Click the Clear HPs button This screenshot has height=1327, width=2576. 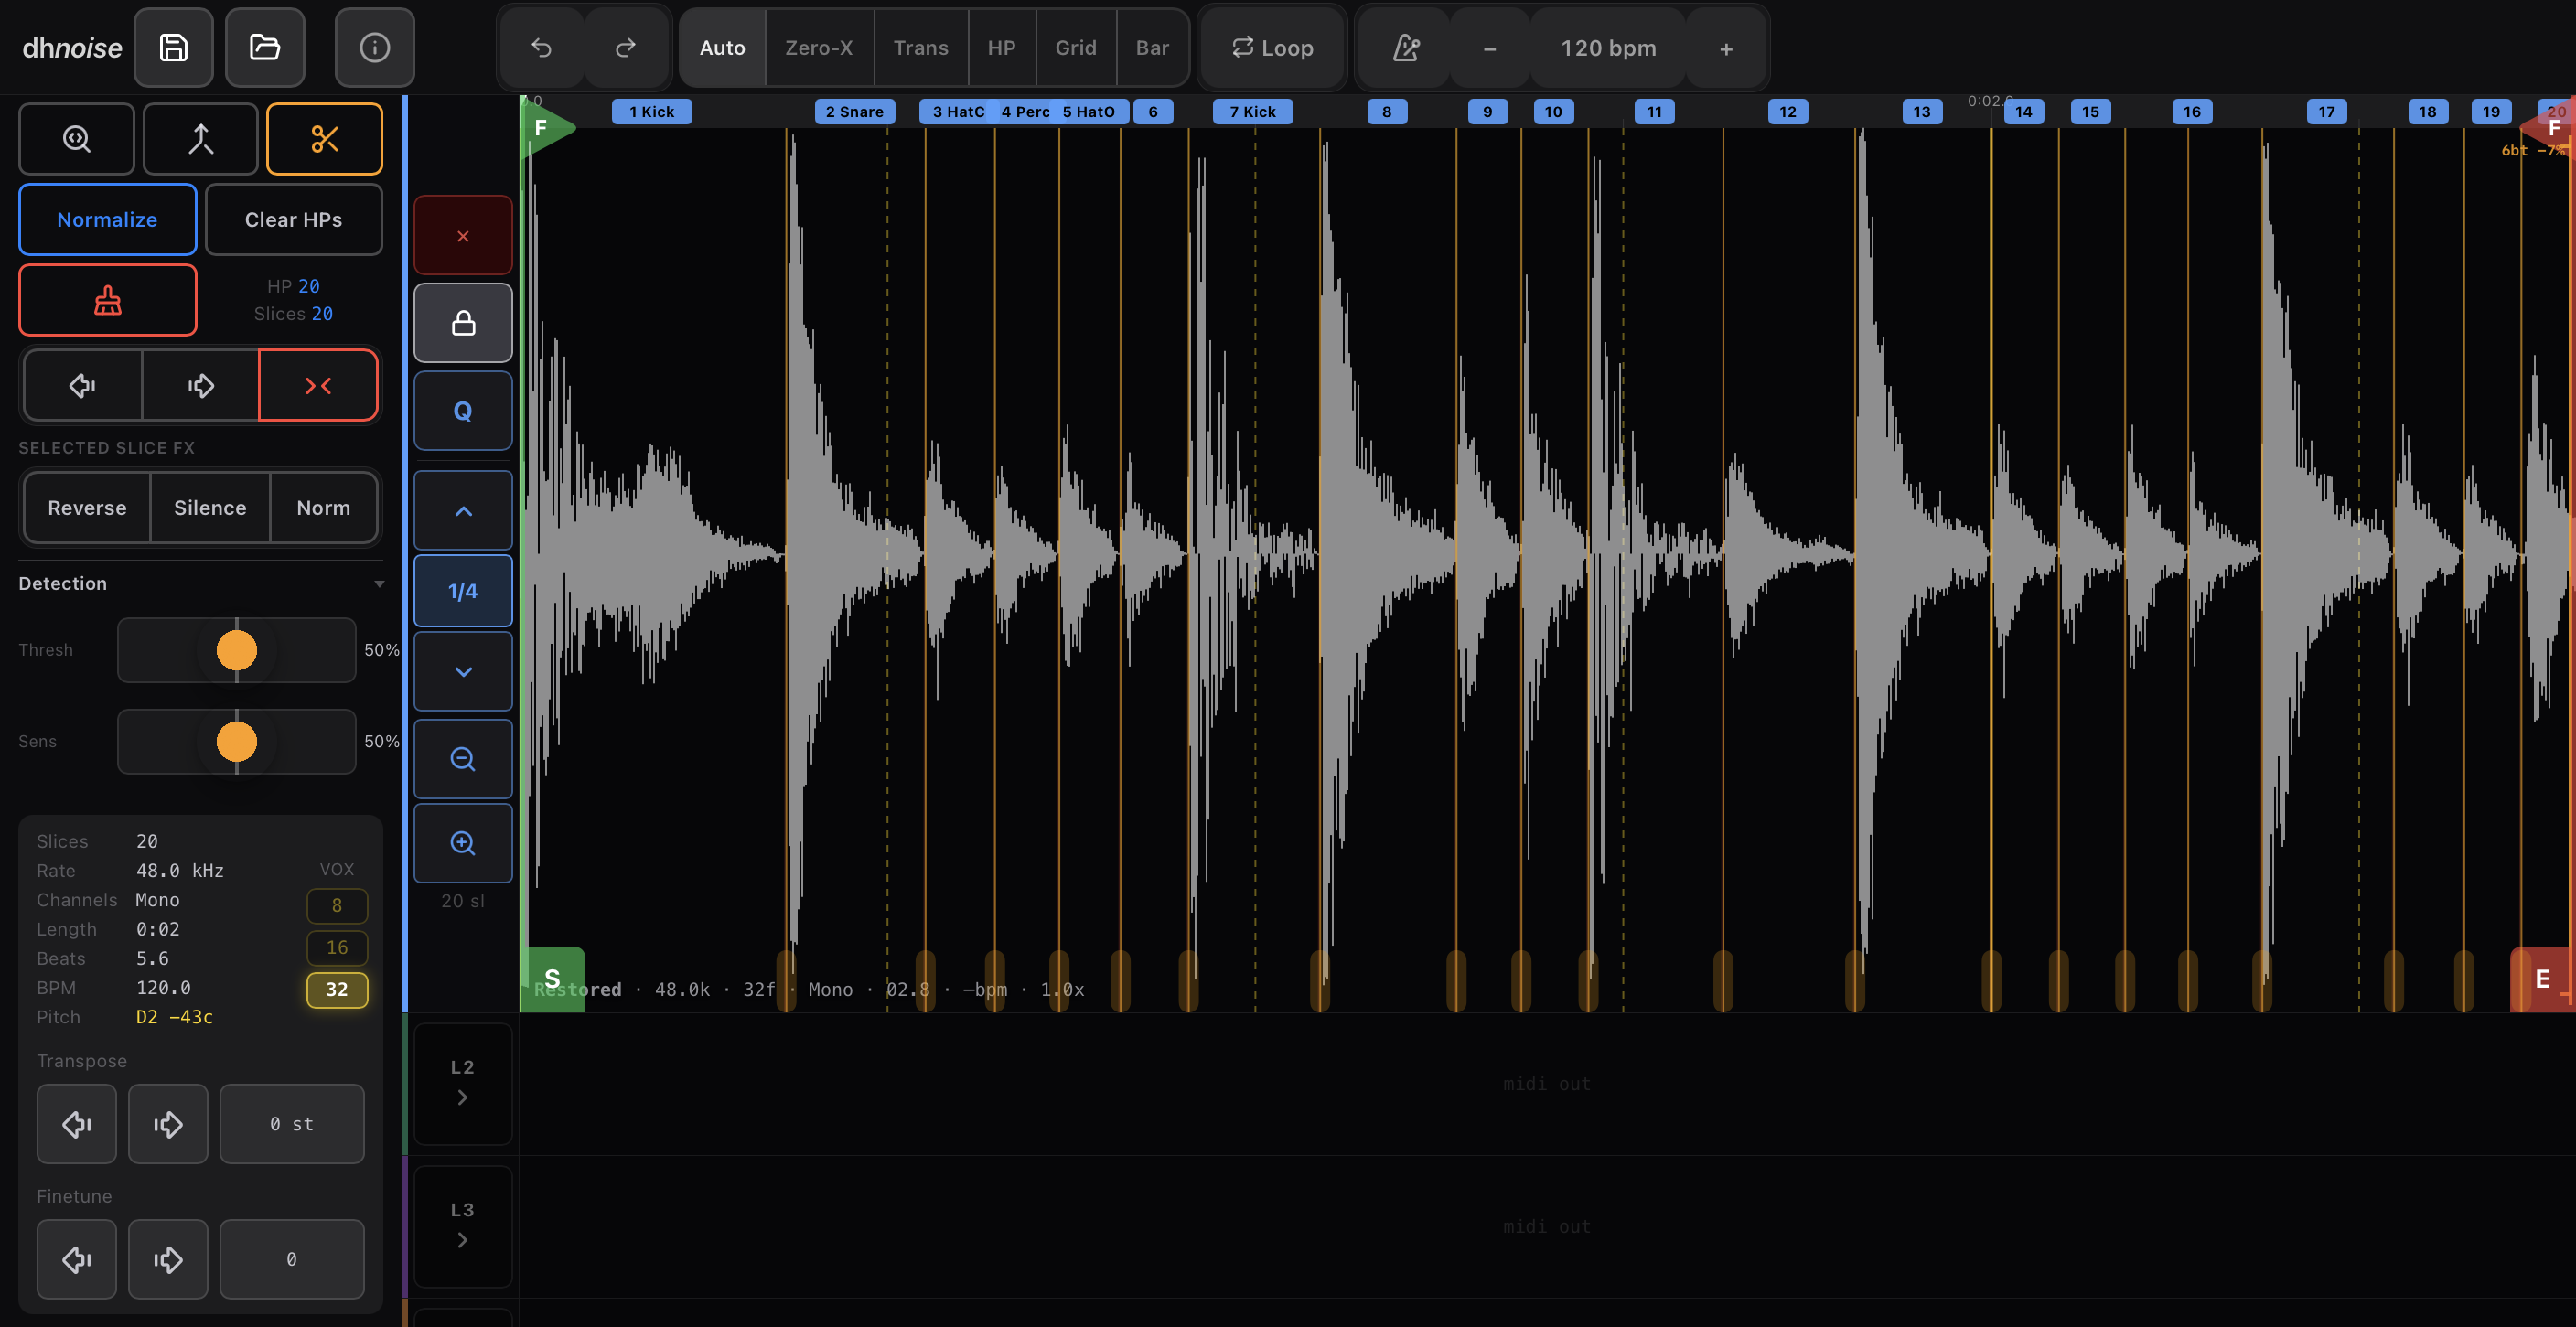point(293,219)
